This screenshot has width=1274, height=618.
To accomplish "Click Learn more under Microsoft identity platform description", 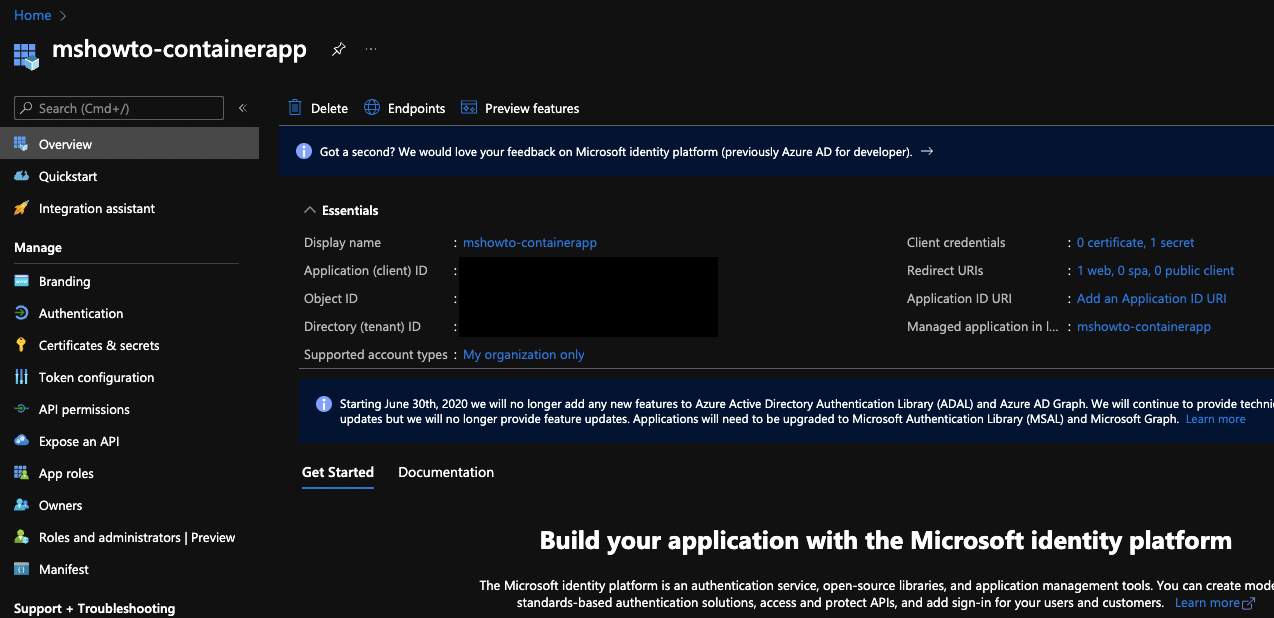I will [1207, 603].
